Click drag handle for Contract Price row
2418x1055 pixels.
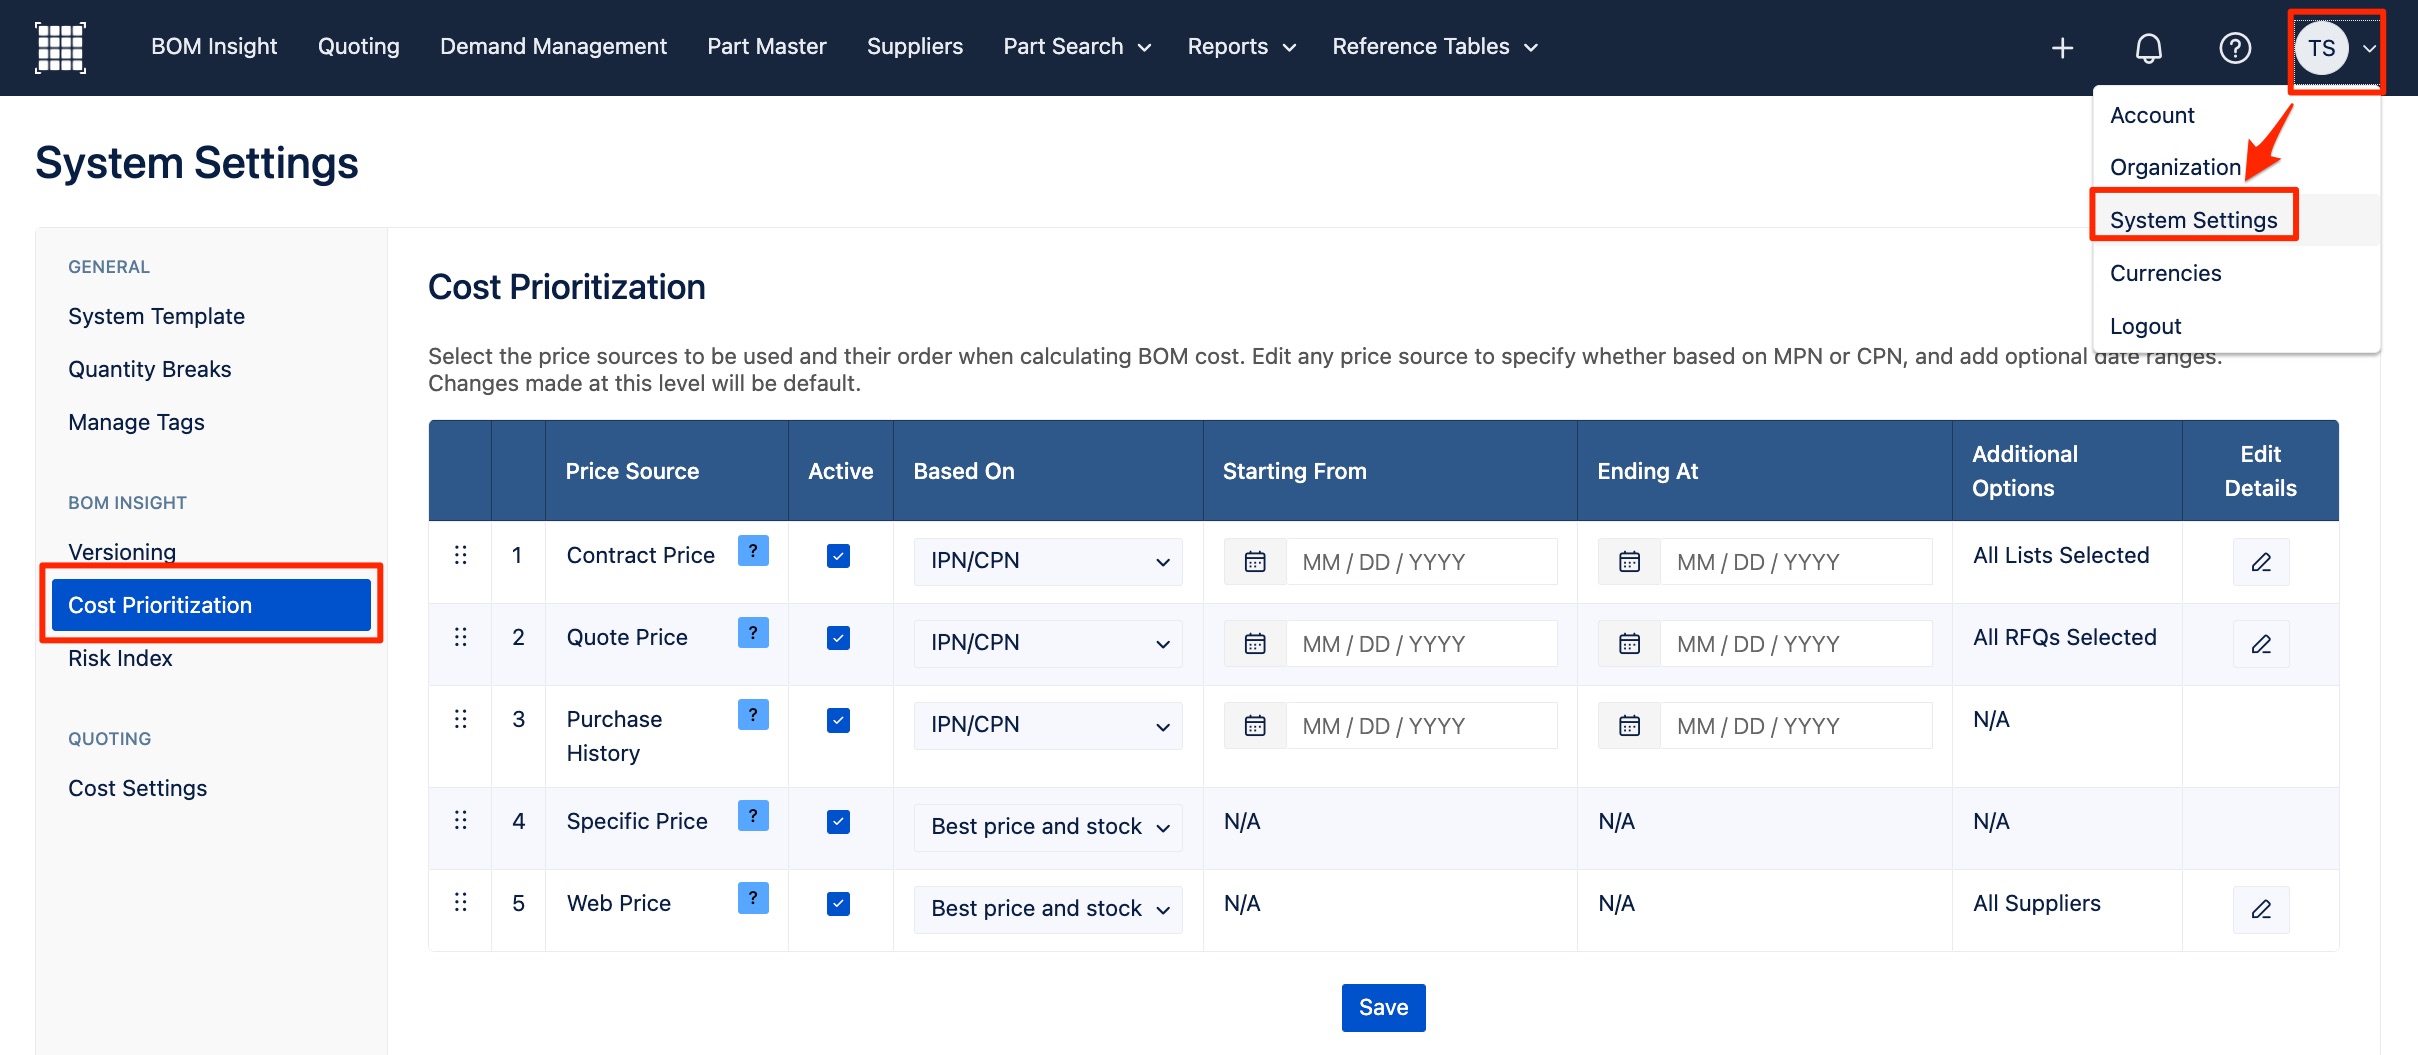click(460, 555)
